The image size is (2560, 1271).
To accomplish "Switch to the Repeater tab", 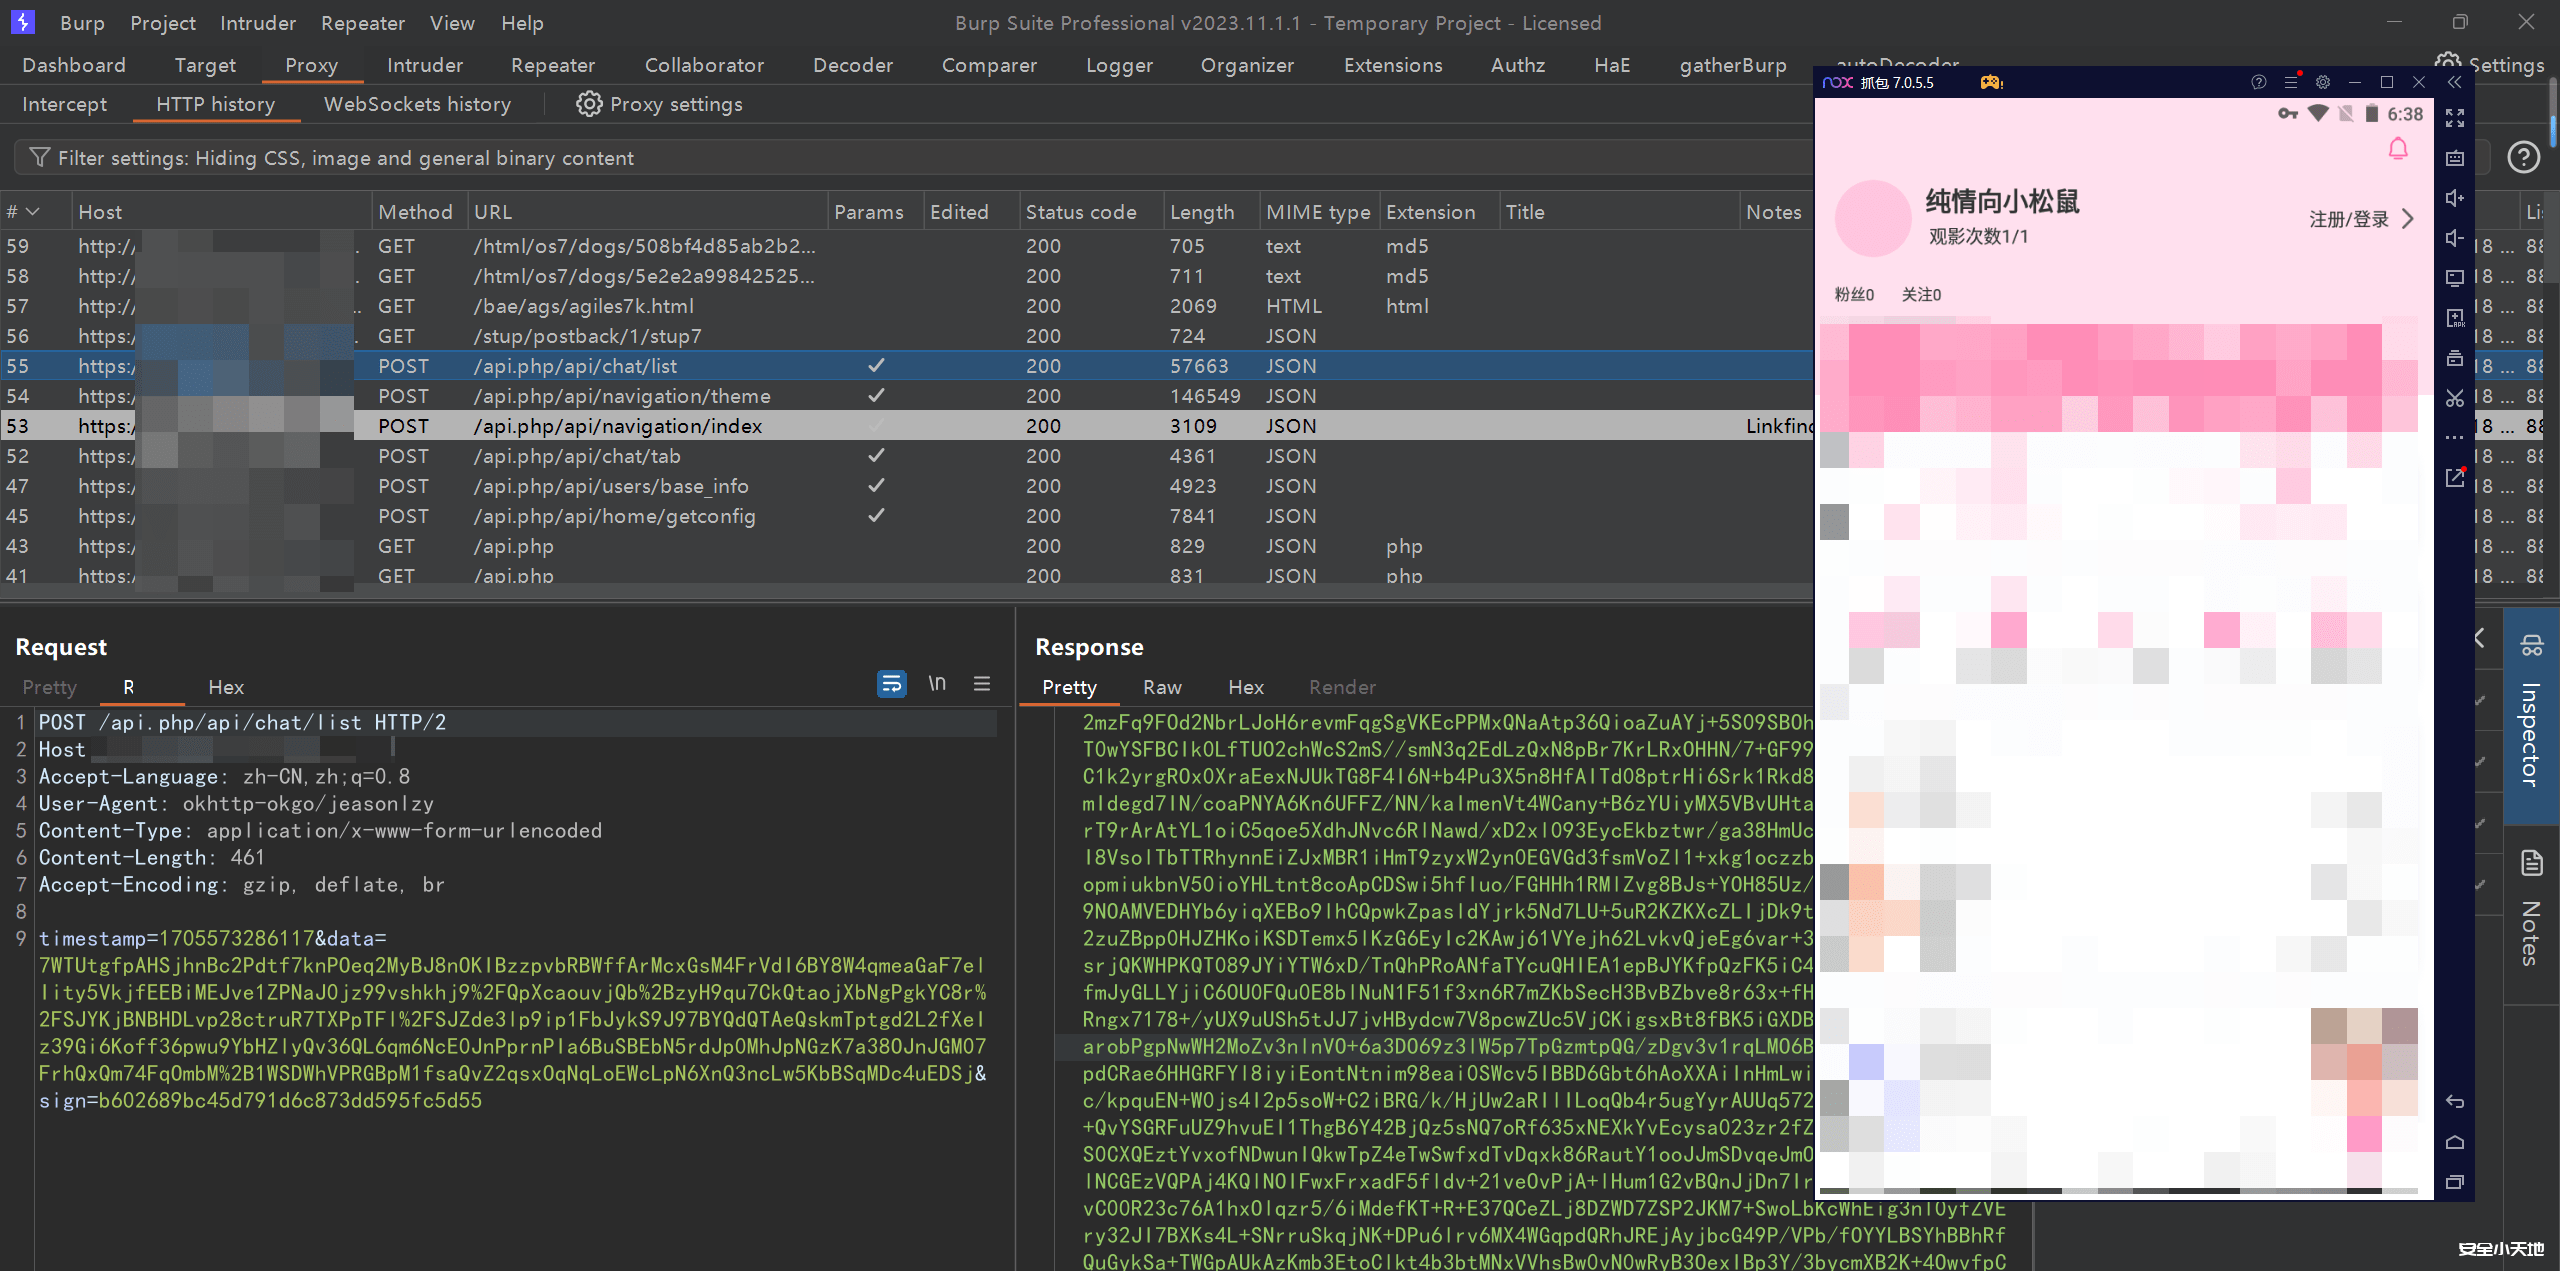I will pos(553,65).
